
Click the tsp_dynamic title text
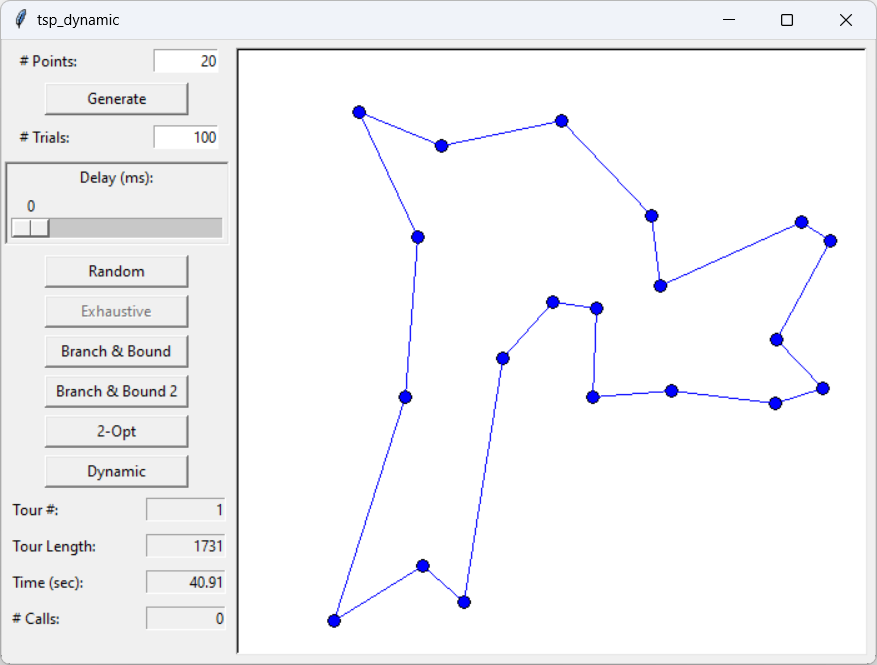tap(78, 20)
